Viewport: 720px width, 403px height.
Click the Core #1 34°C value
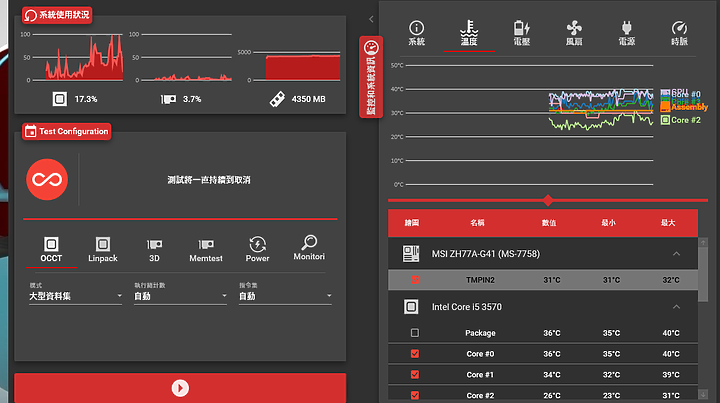pos(551,375)
